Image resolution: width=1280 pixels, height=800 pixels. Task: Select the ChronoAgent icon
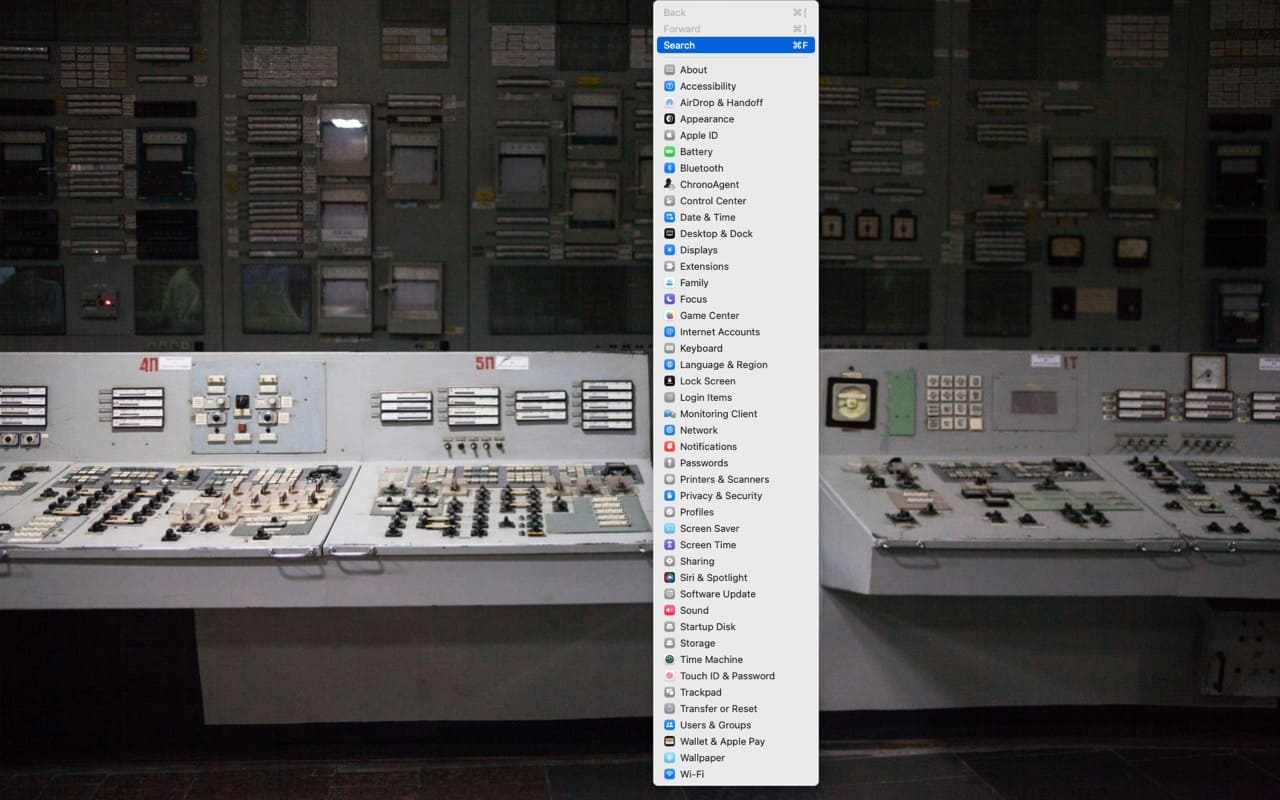[668, 184]
